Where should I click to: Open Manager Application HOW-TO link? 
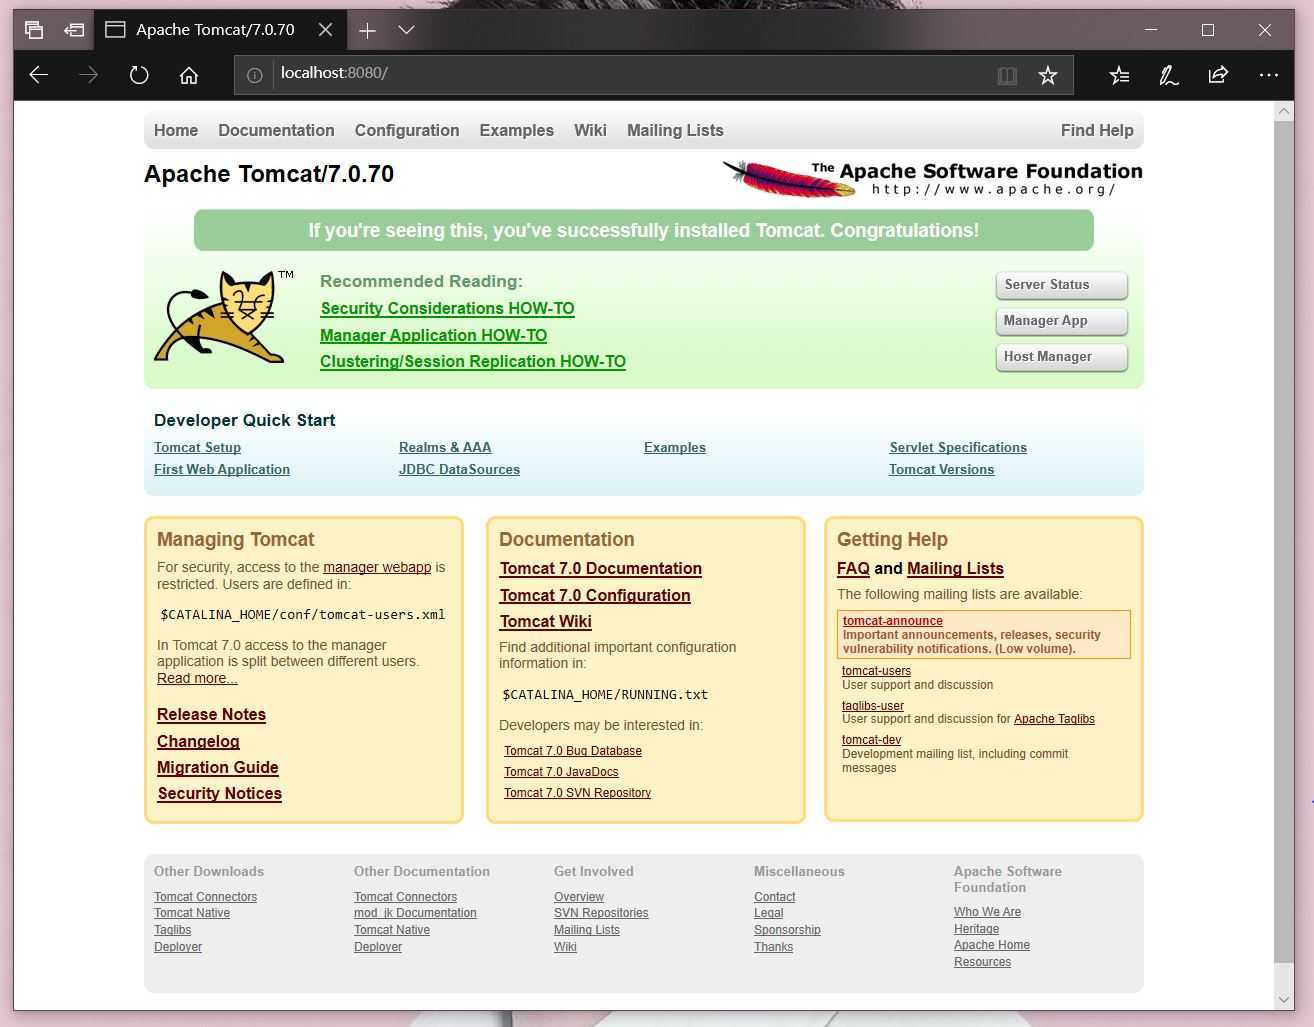pos(433,336)
